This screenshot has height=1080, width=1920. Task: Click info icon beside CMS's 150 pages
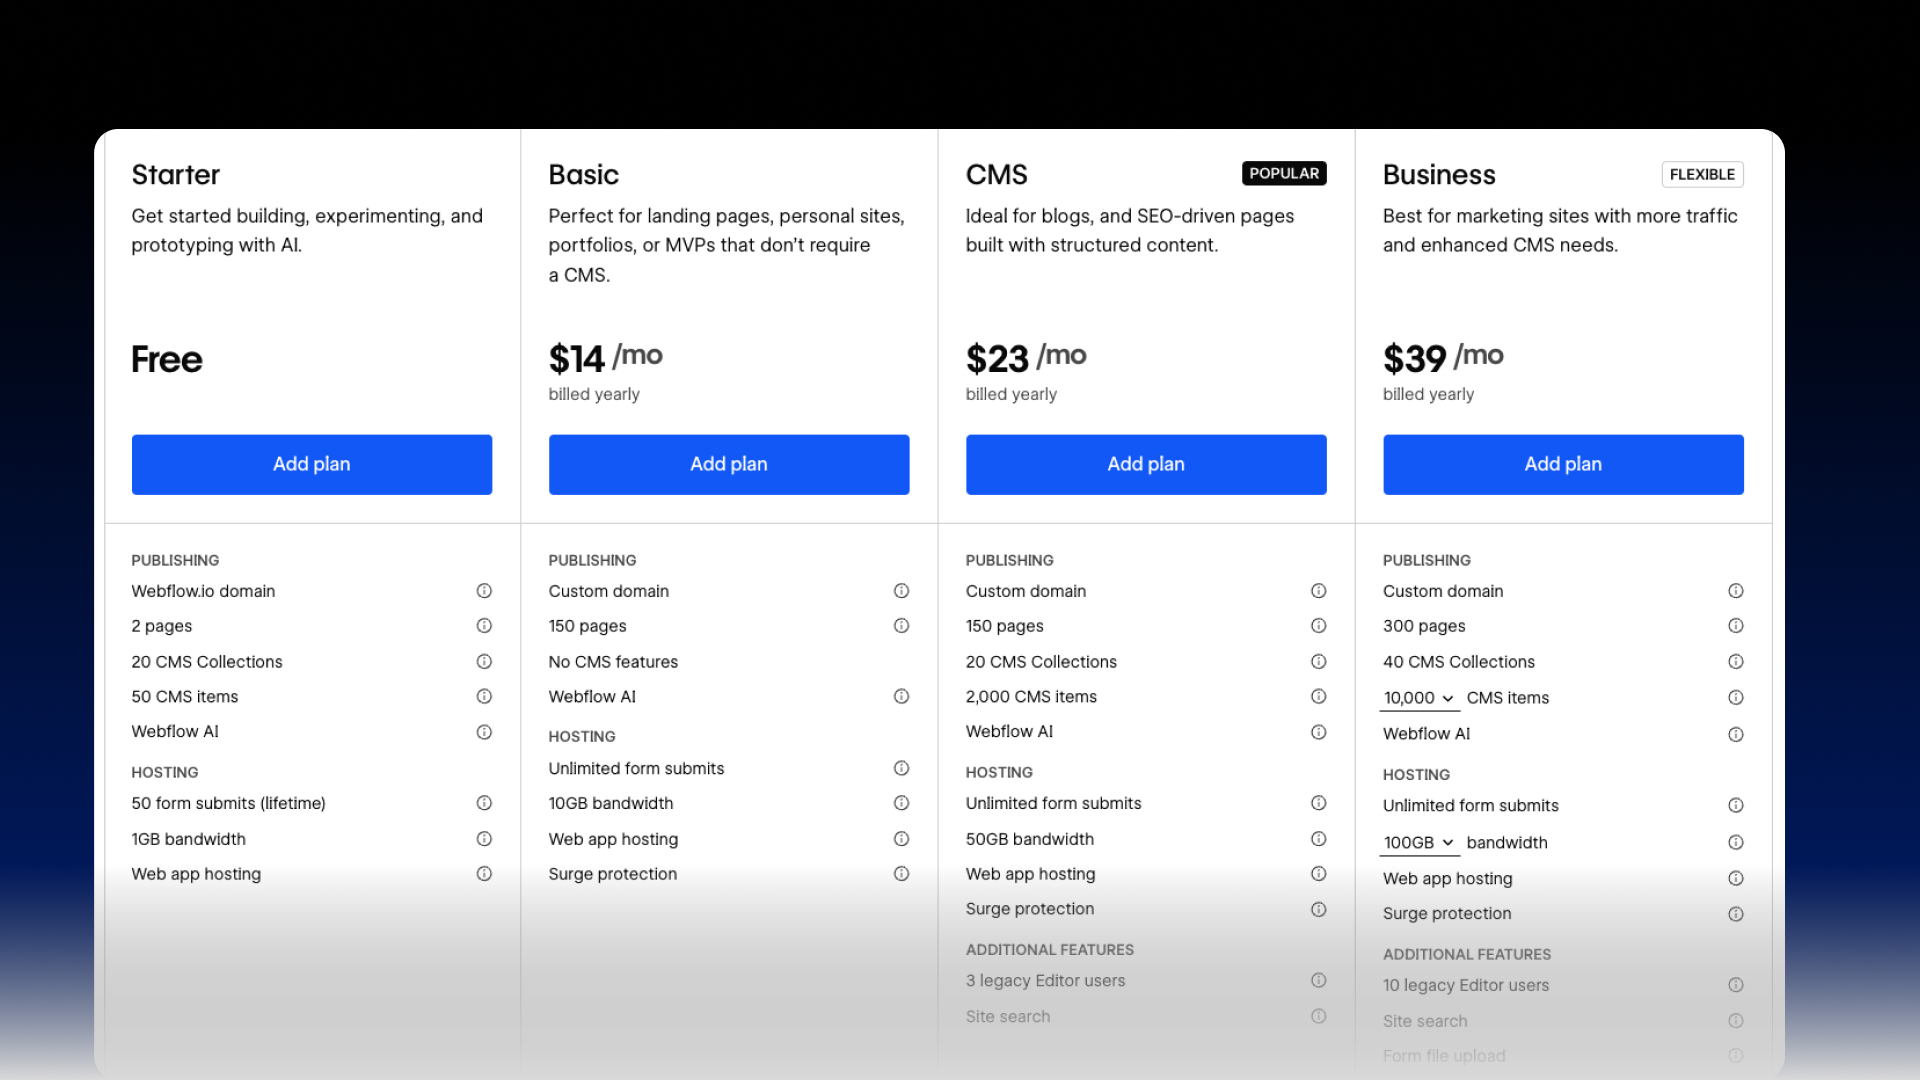1318,626
